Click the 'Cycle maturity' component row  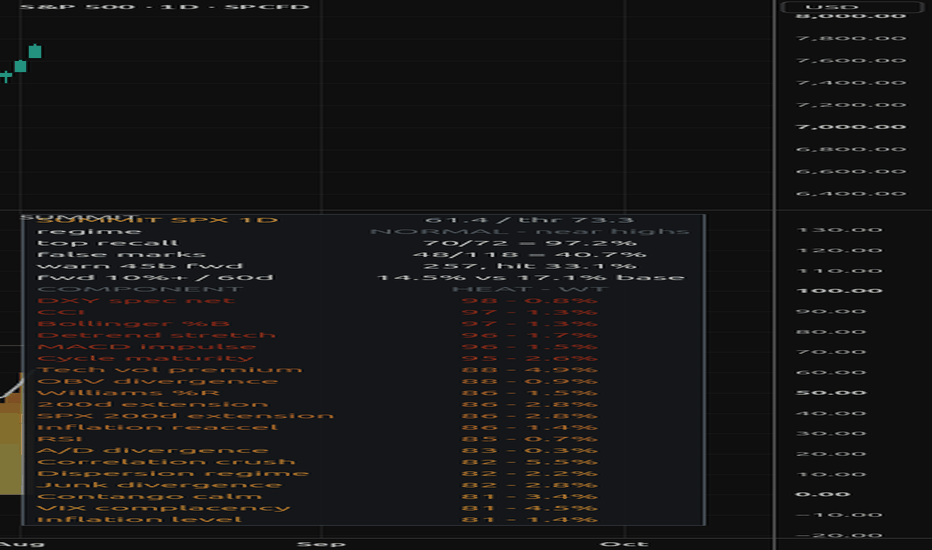[145, 358]
